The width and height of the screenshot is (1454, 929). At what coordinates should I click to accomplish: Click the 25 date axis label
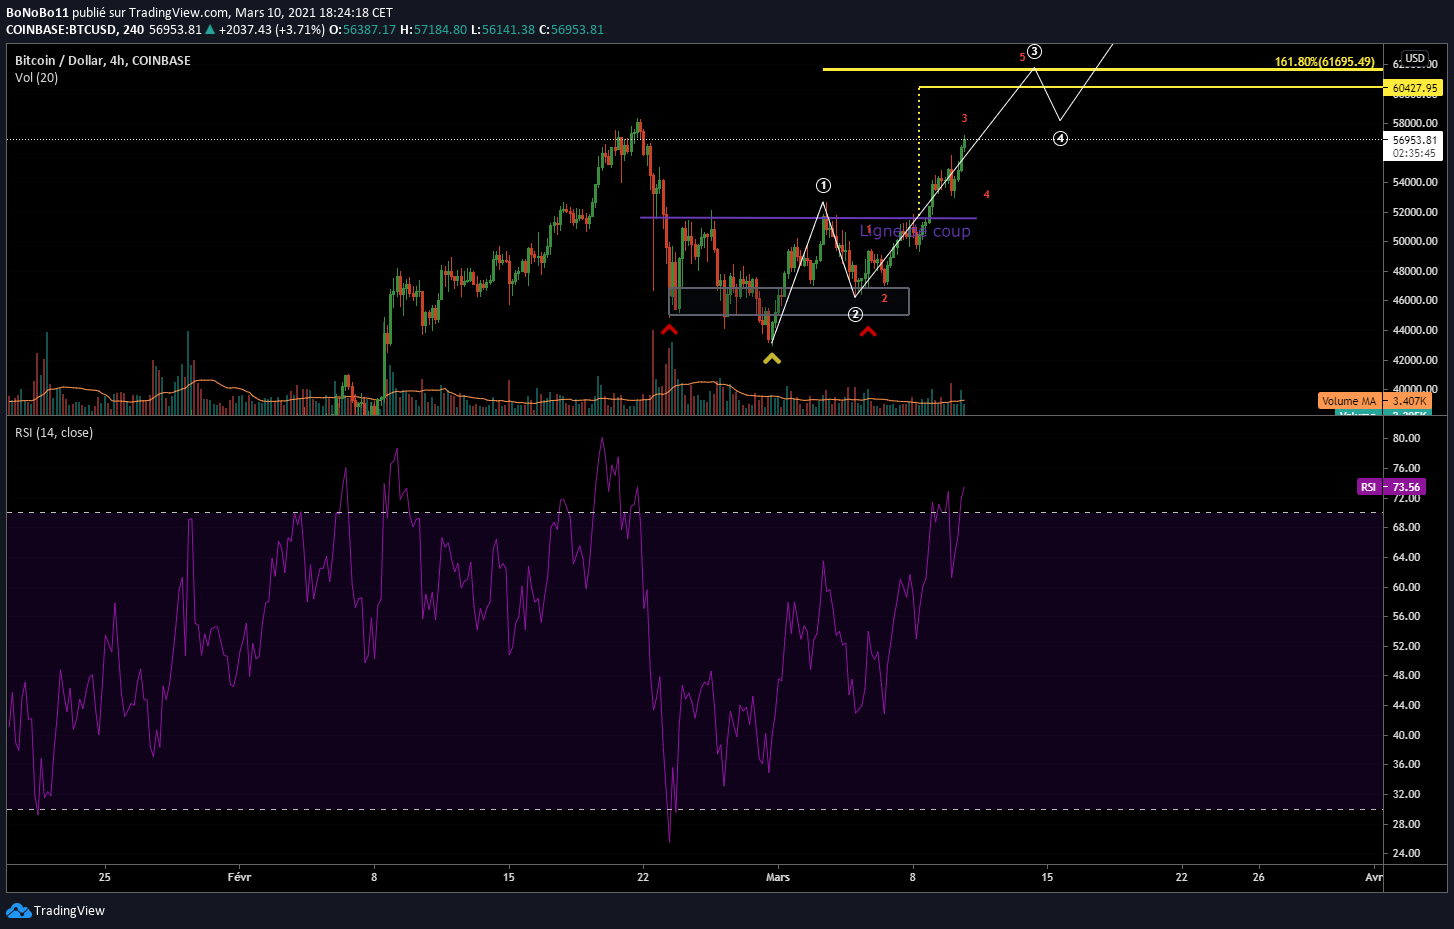pyautogui.click(x=105, y=877)
